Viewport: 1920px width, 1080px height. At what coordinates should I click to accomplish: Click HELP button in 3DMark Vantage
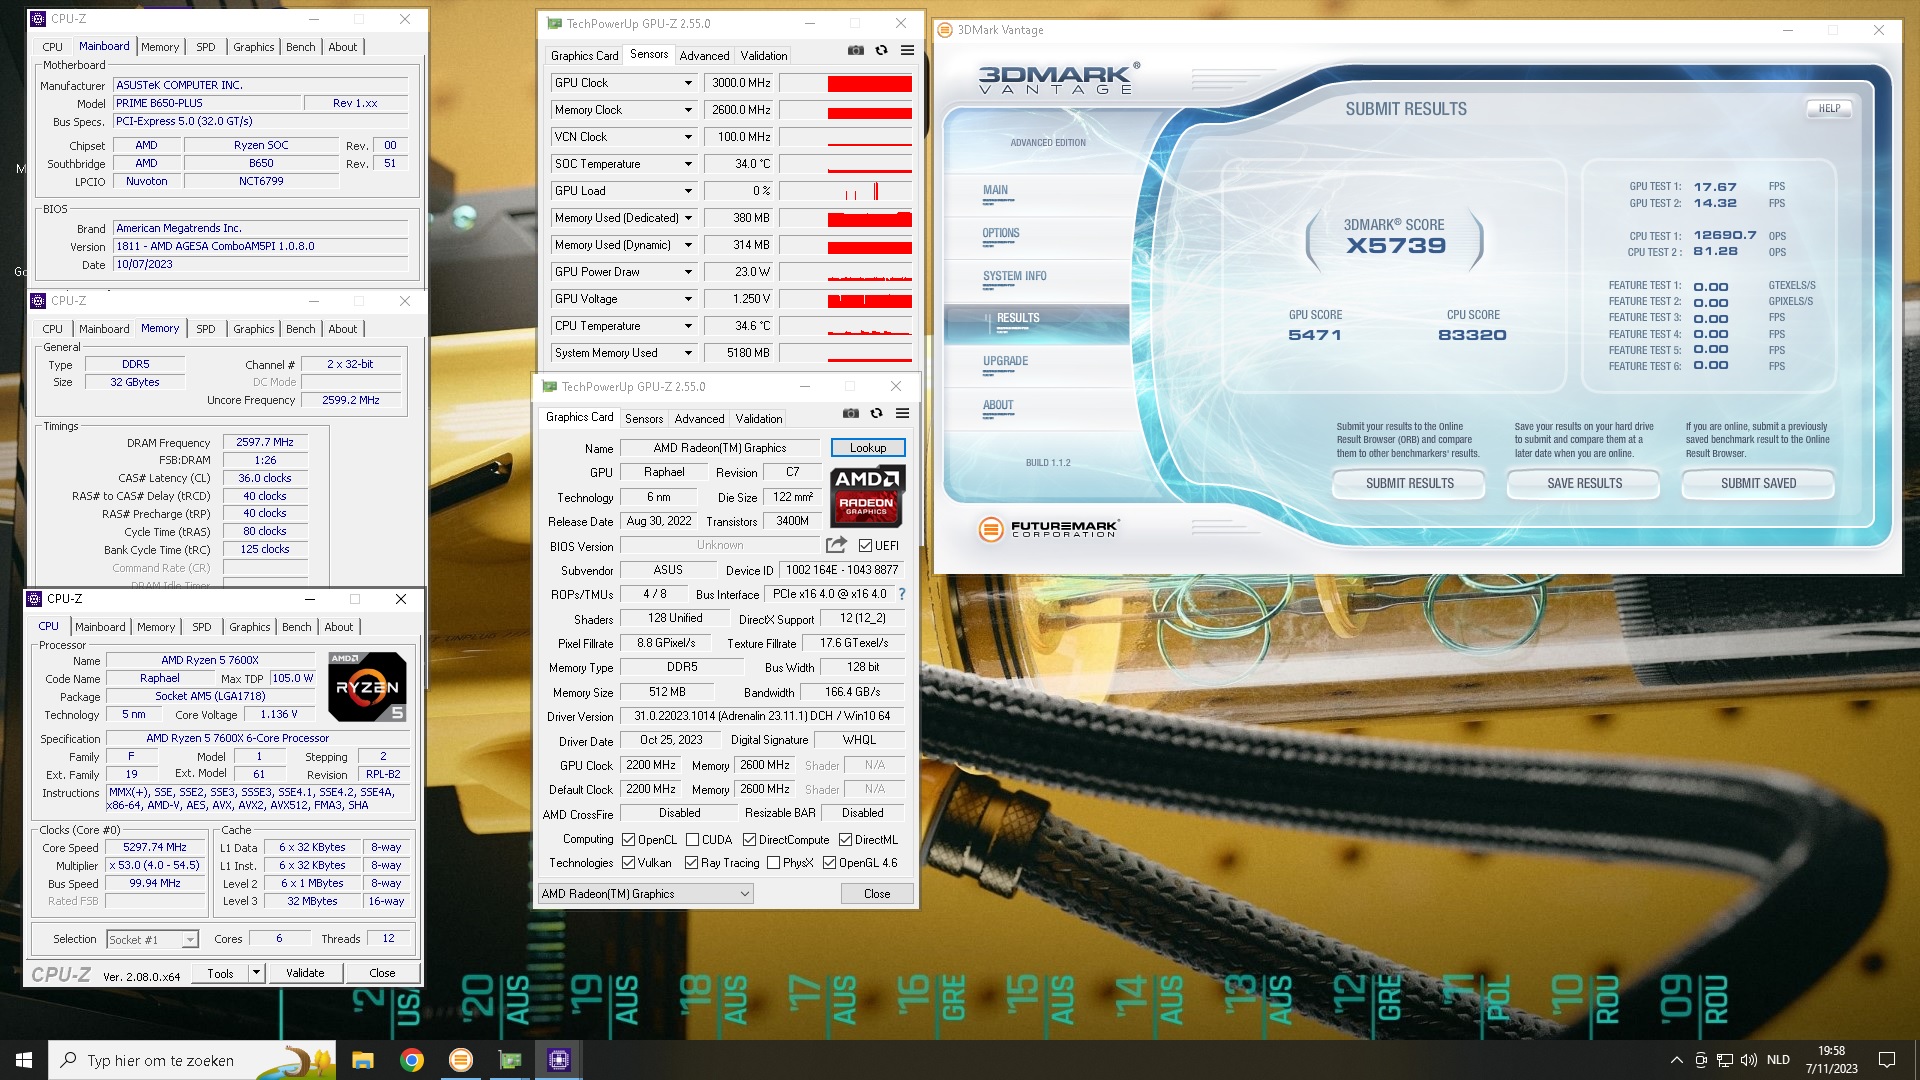pos(1829,108)
